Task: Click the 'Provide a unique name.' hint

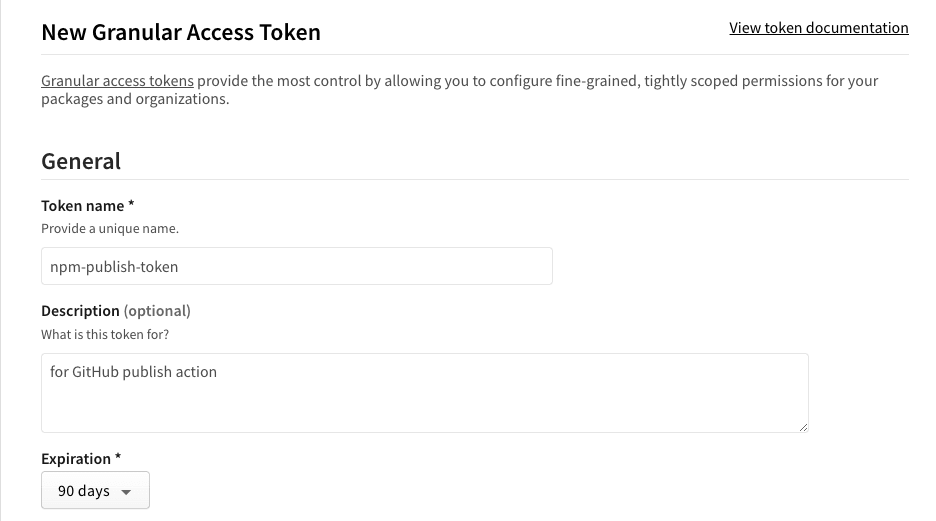Action: pos(110,229)
